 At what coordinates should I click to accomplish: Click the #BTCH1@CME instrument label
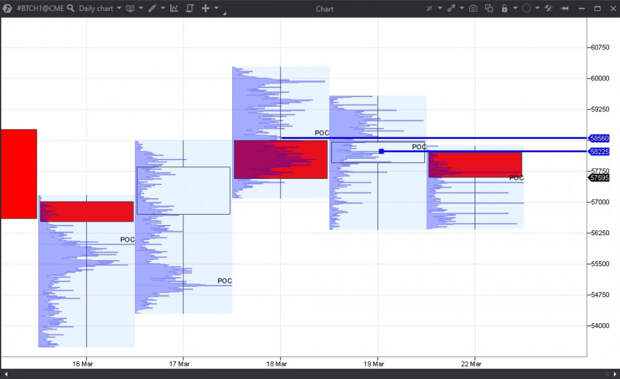(40, 8)
